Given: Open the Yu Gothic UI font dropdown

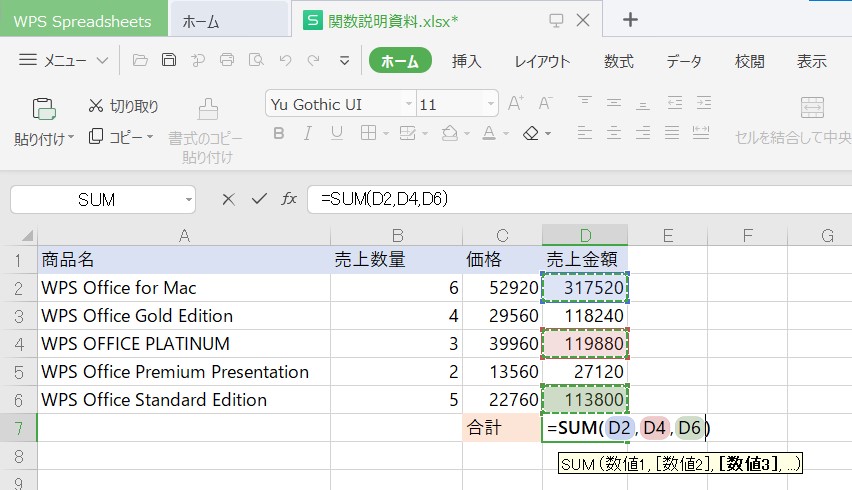Looking at the screenshot, I should (x=409, y=104).
